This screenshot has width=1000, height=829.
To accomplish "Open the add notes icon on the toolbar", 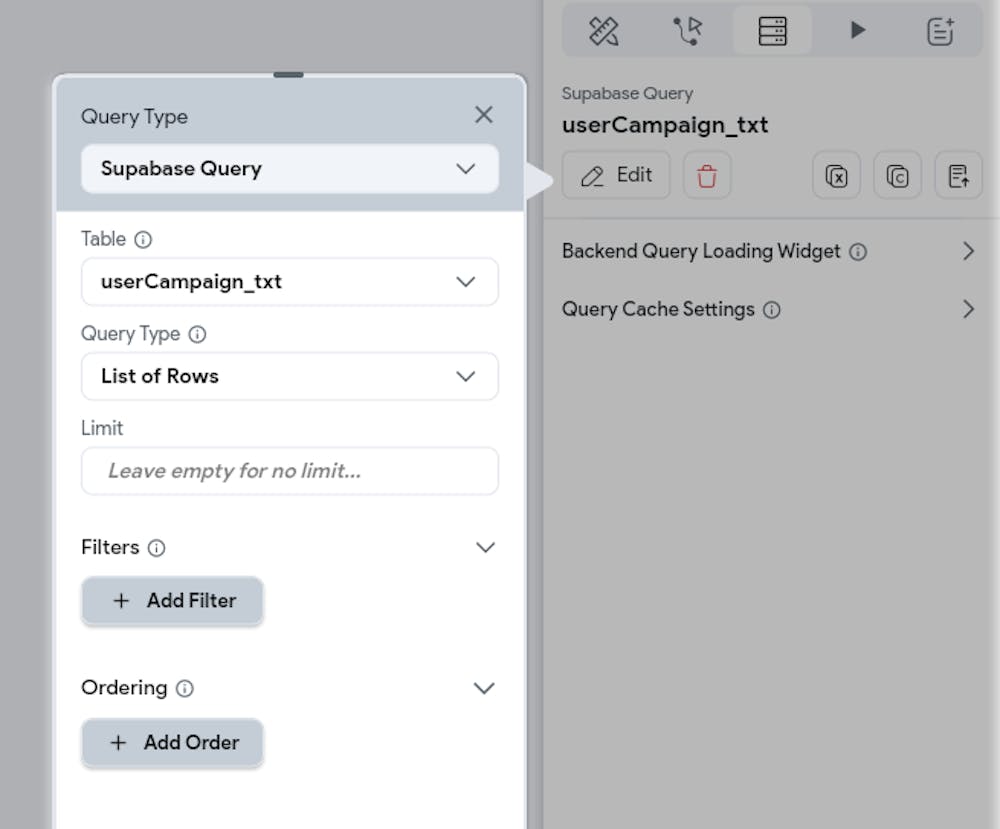I will 941,30.
